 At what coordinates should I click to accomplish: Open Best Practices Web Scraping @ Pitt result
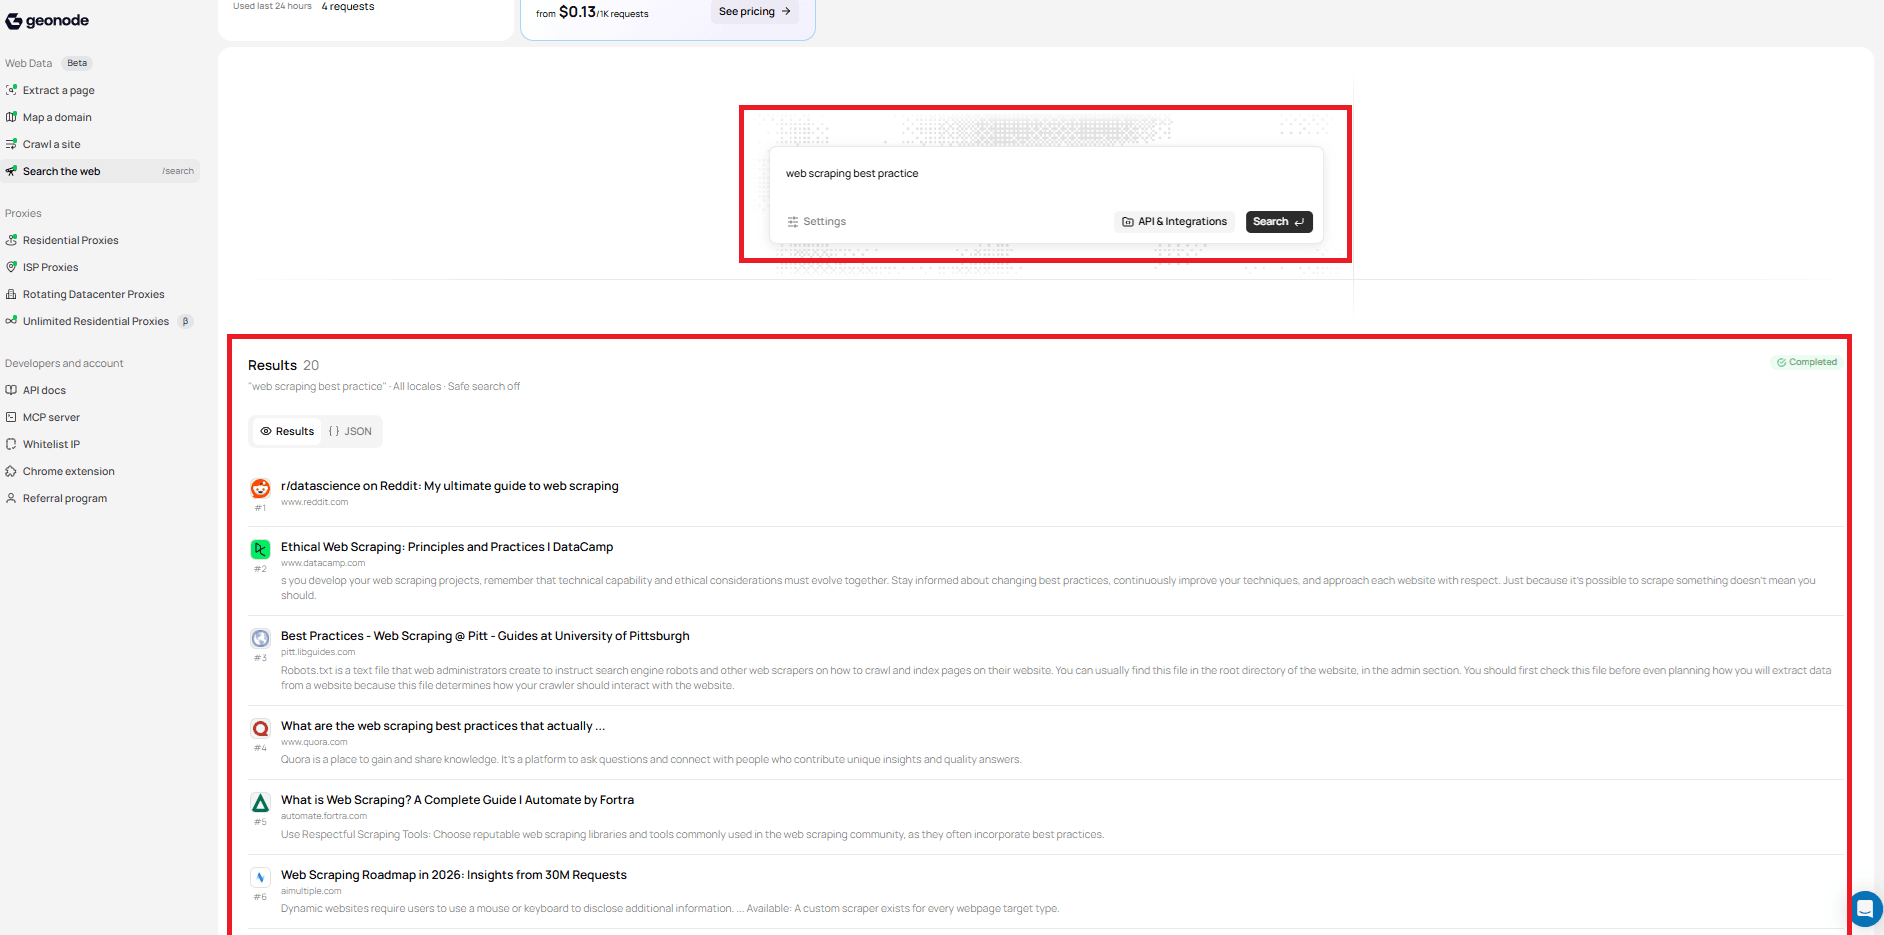point(485,636)
